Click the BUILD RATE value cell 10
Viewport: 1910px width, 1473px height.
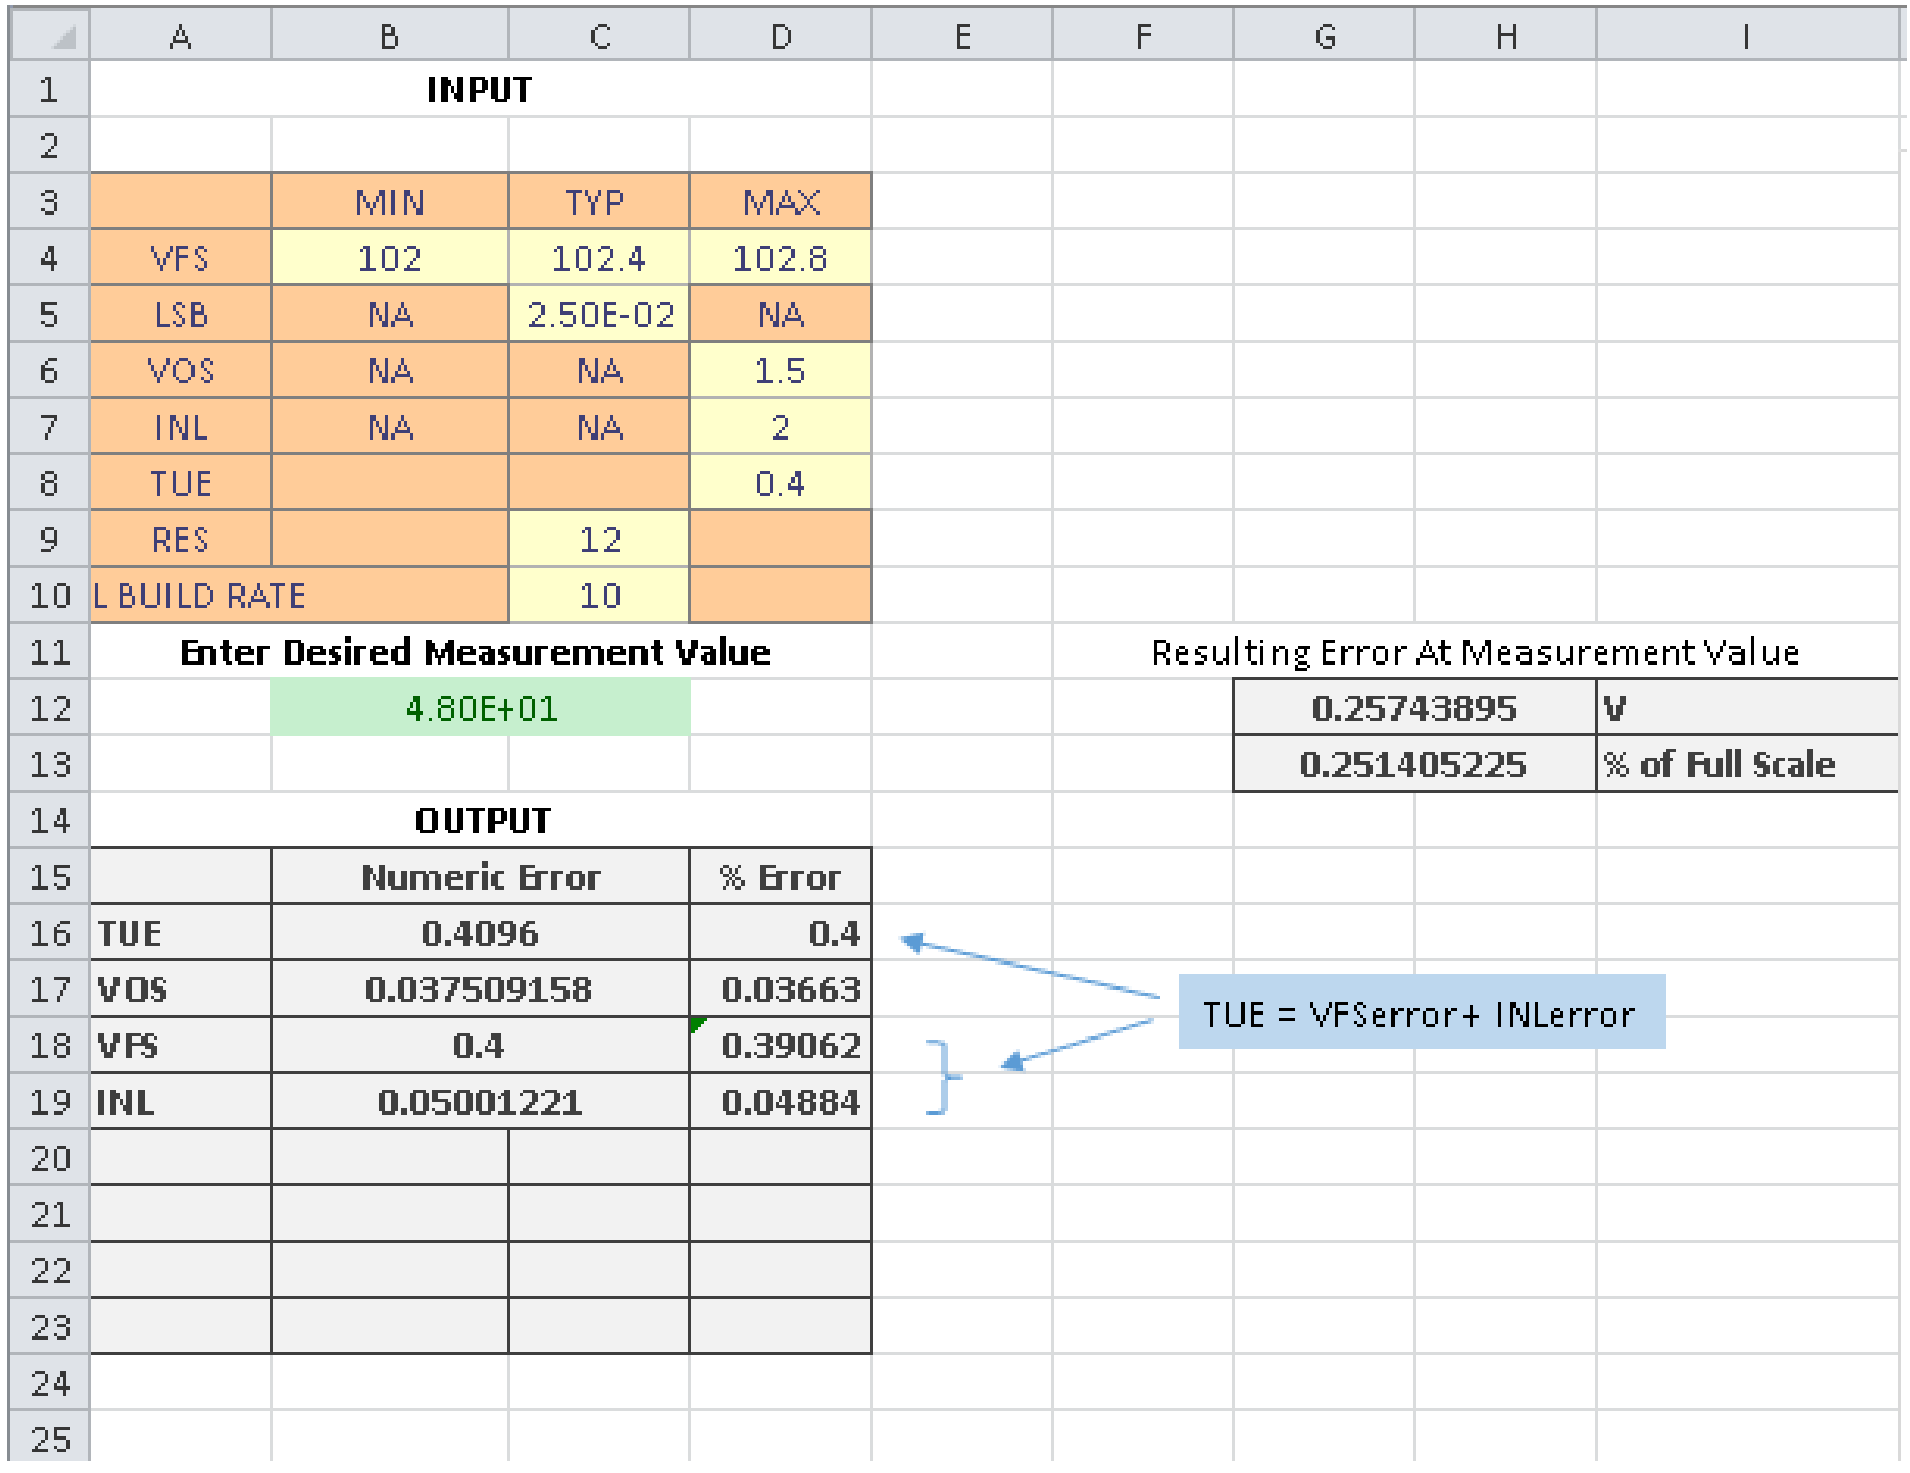pyautogui.click(x=598, y=595)
